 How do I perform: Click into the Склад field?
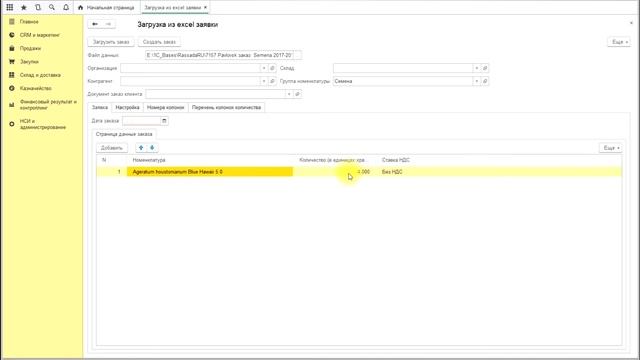coord(403,68)
